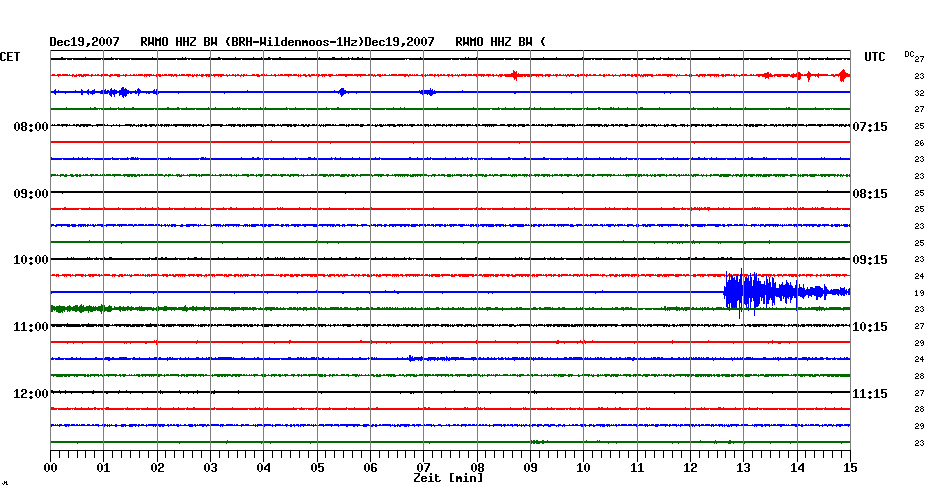Image resolution: width=930 pixels, height=494 pixels.
Task: Click minute 03 on the time axis
Action: click(x=211, y=468)
